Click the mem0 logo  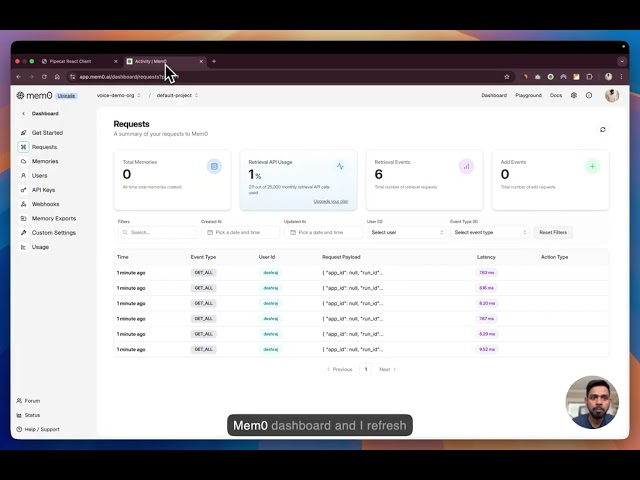tap(34, 96)
